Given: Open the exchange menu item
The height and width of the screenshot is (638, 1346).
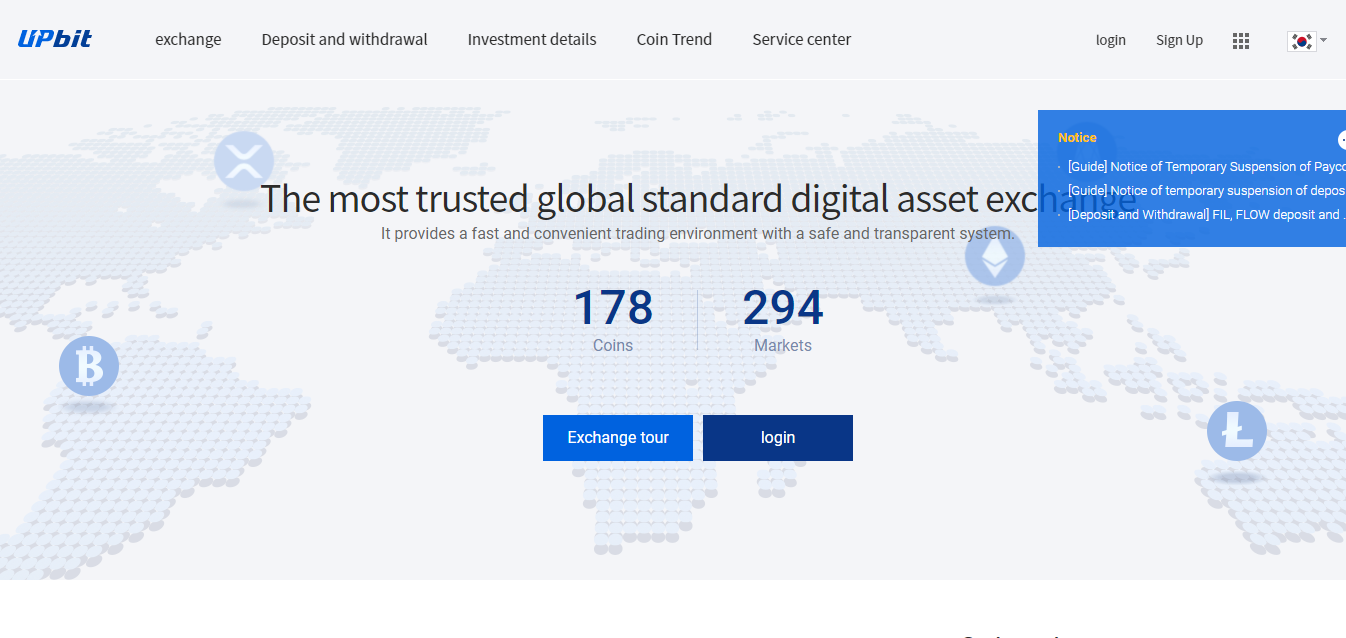Looking at the screenshot, I should (188, 40).
